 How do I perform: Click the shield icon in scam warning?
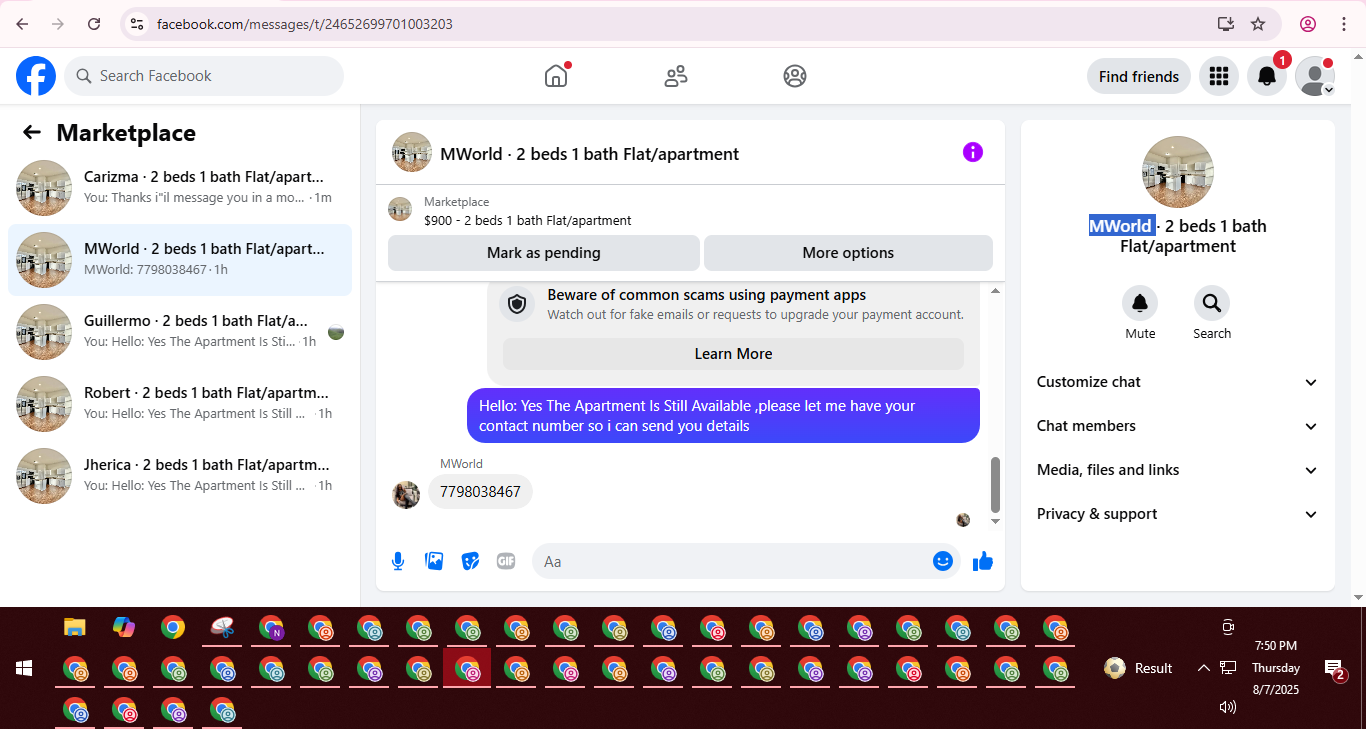pyautogui.click(x=517, y=304)
